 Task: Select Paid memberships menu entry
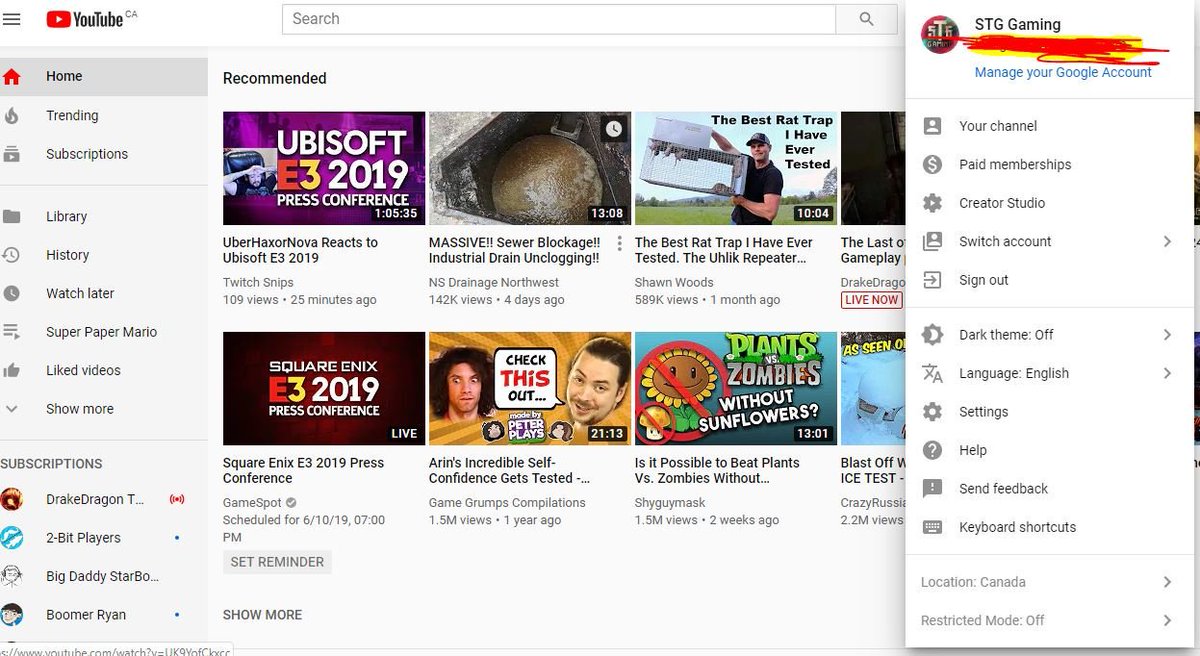pyautogui.click(x=1049, y=164)
